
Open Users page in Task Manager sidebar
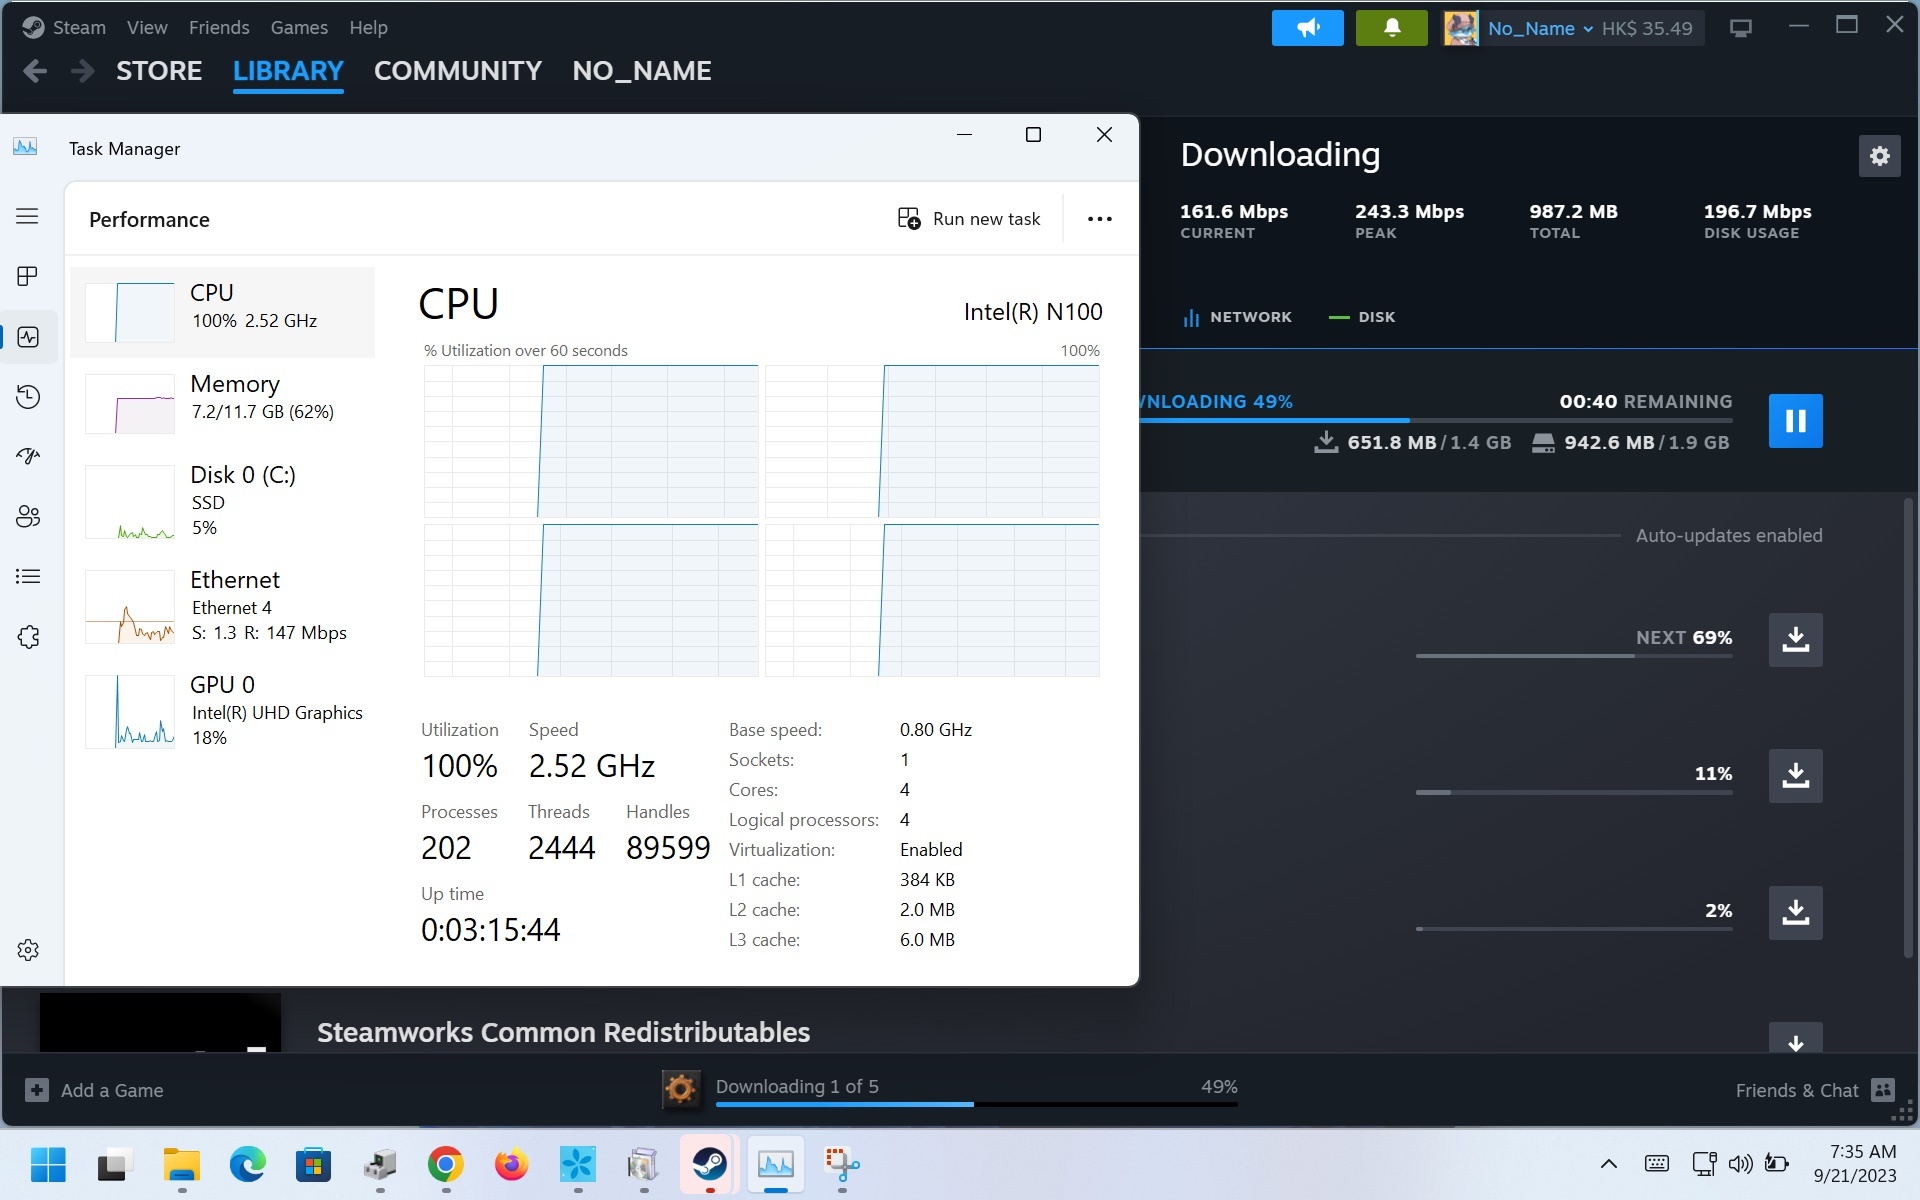[x=28, y=516]
